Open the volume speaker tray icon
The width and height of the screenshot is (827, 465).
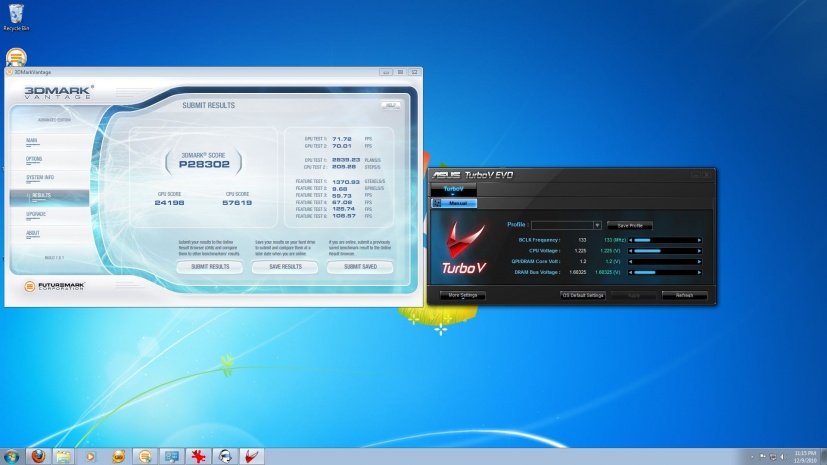783,457
